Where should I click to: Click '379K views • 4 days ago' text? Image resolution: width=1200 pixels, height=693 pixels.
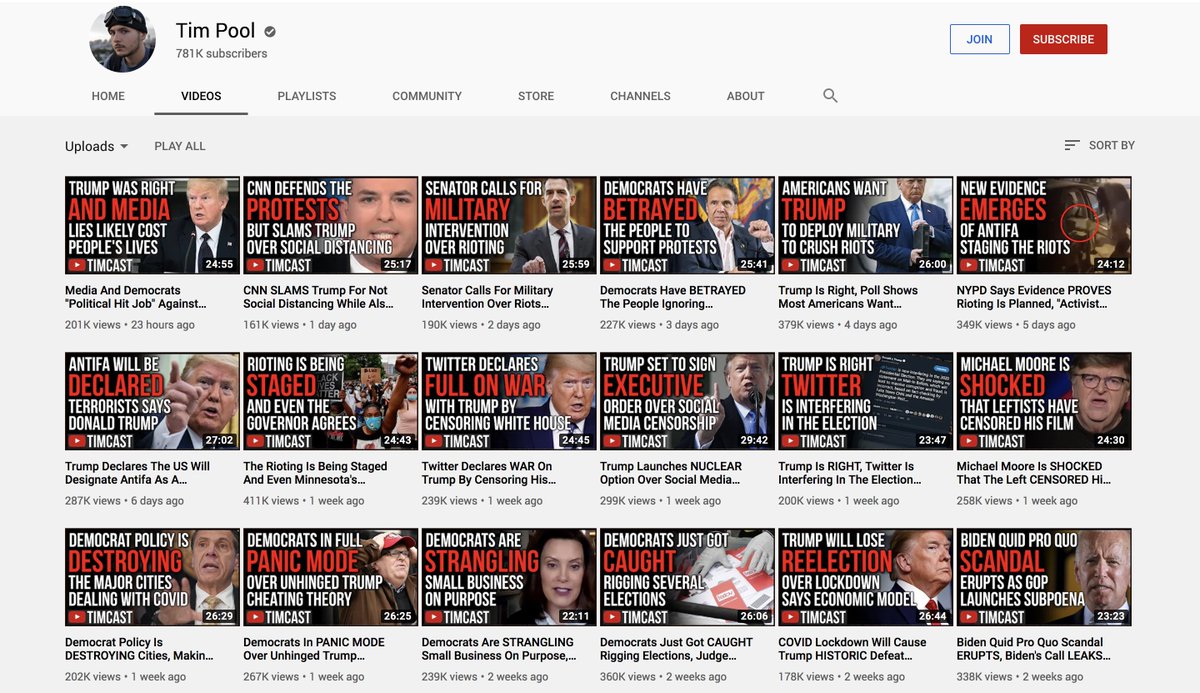pyautogui.click(x=838, y=325)
